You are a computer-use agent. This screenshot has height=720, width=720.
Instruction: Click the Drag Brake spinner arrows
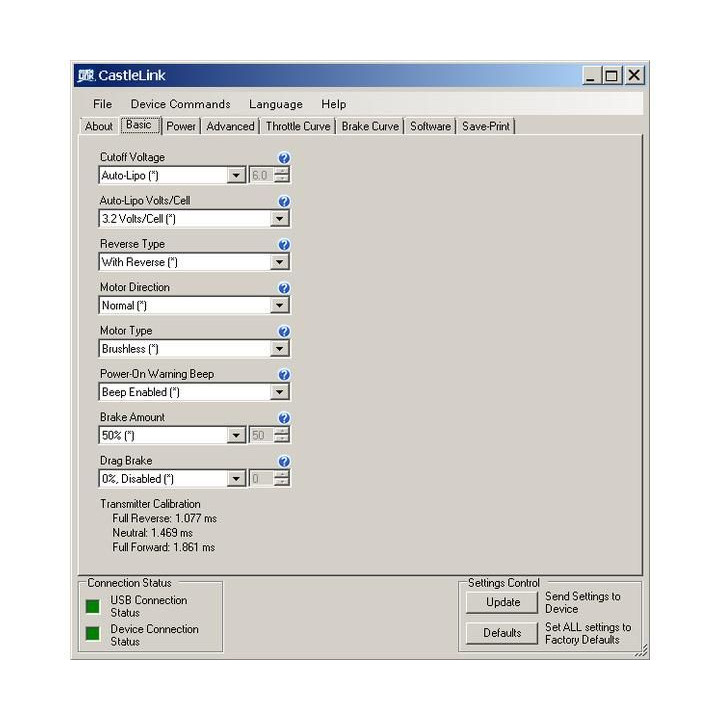pyautogui.click(x=282, y=479)
